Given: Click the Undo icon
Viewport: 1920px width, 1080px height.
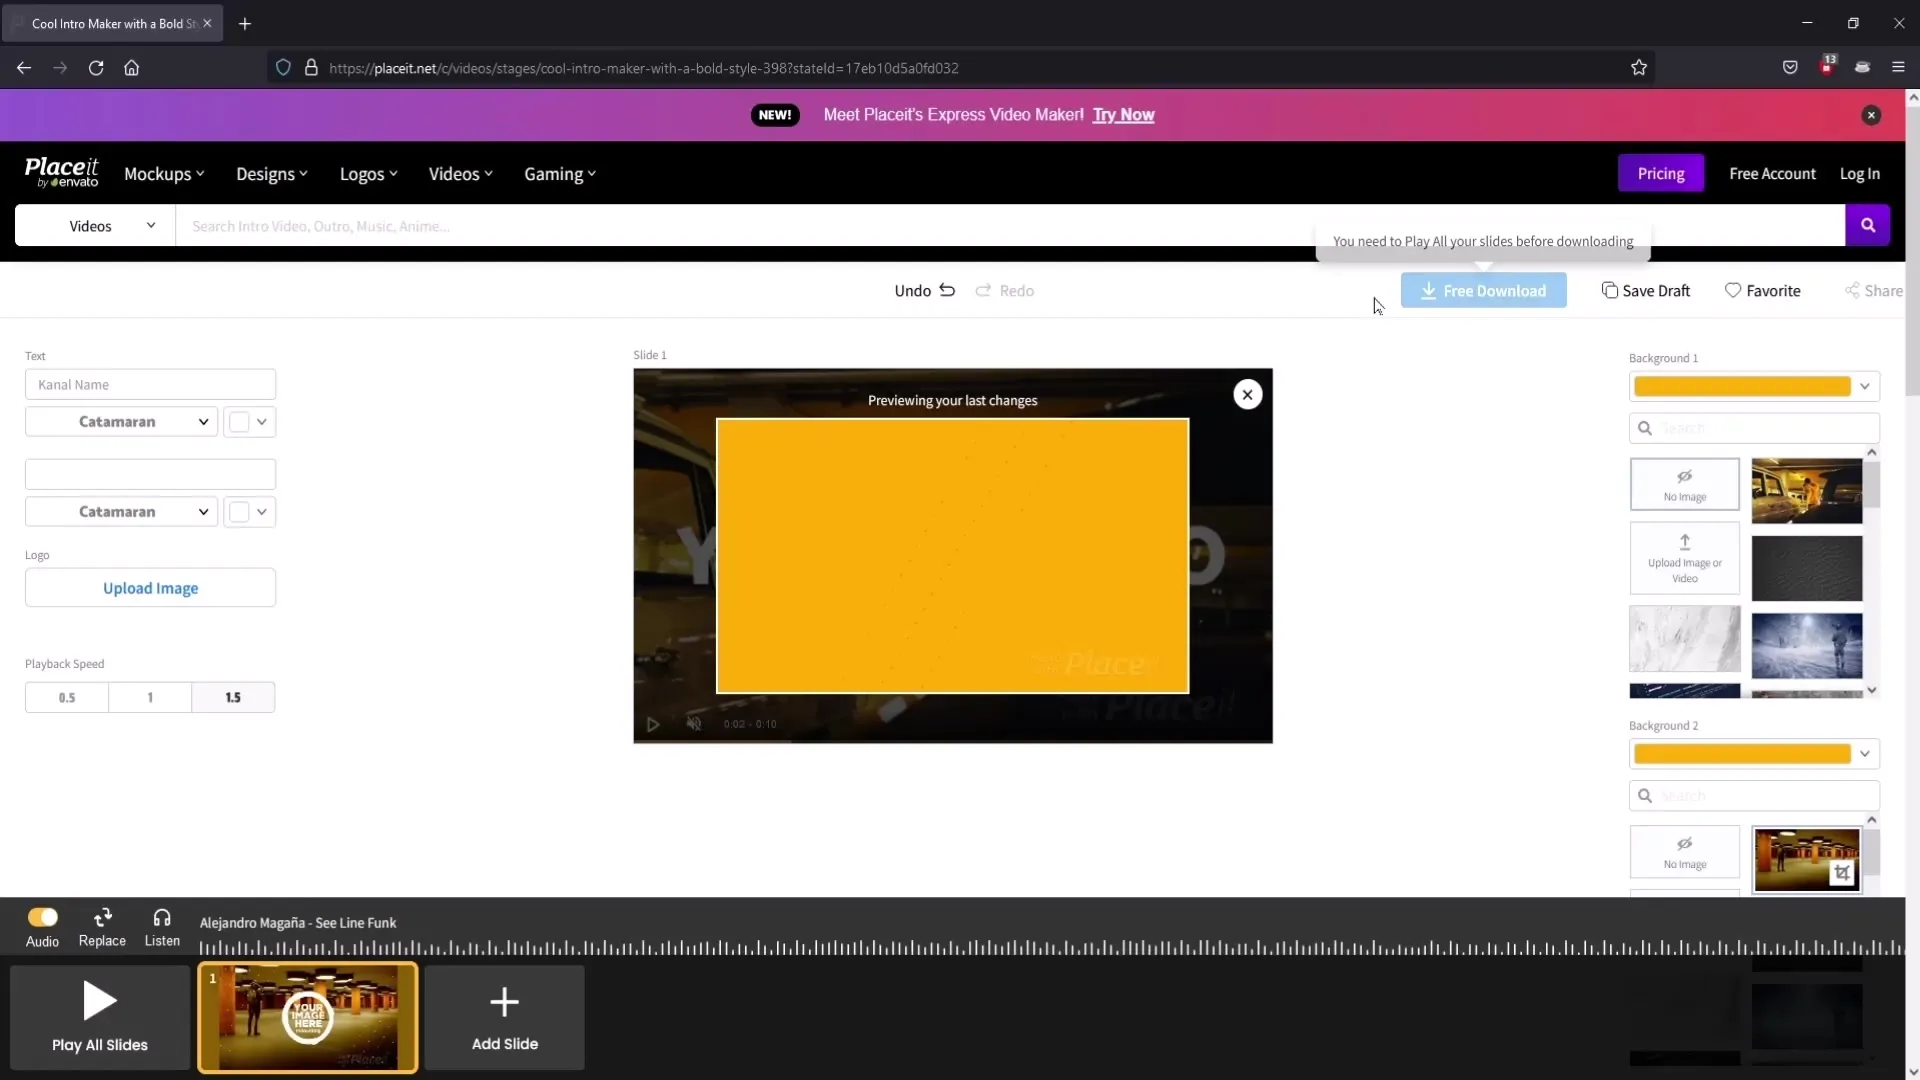Looking at the screenshot, I should click(x=947, y=289).
